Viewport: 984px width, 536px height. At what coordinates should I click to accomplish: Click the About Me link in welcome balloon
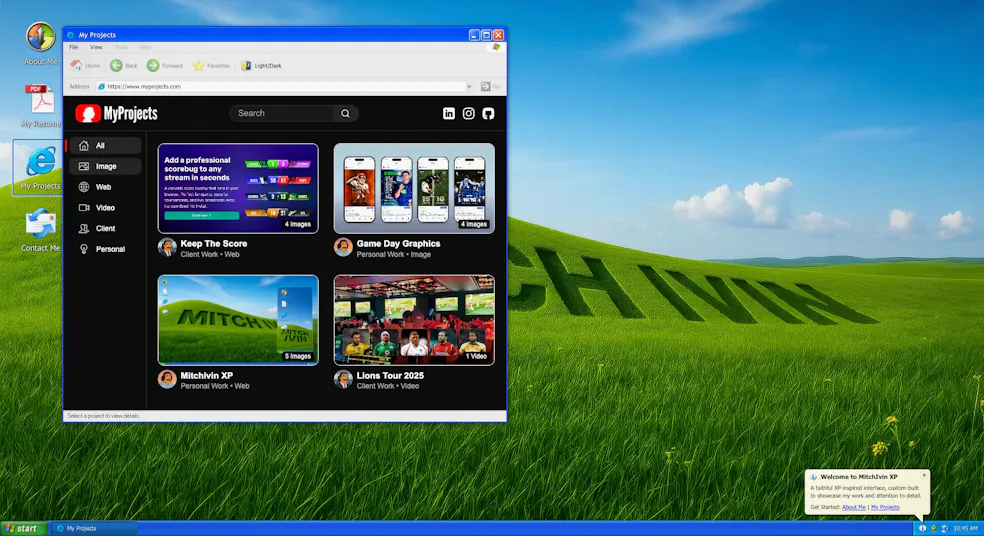pos(853,507)
